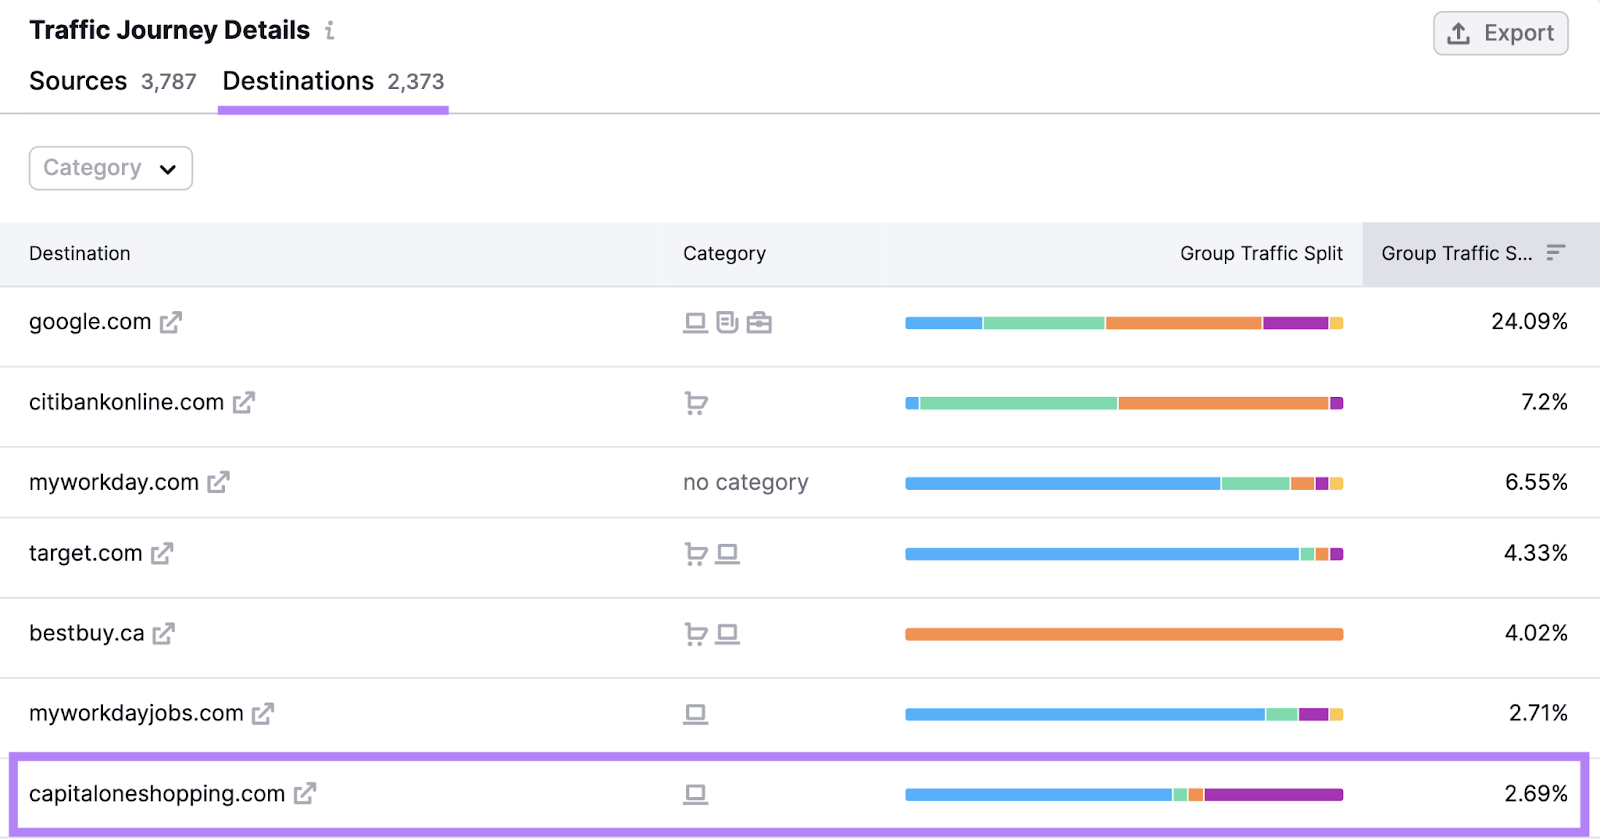The image size is (1600, 840).
Task: Click the capitaloneshopping.com destination link
Action: coord(157,794)
